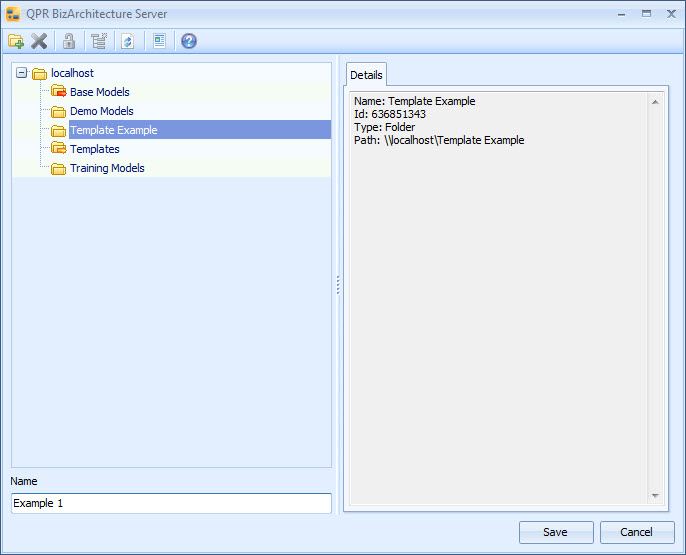The image size is (686, 555).
Task: Select the Base Models folder
Action: (x=99, y=92)
